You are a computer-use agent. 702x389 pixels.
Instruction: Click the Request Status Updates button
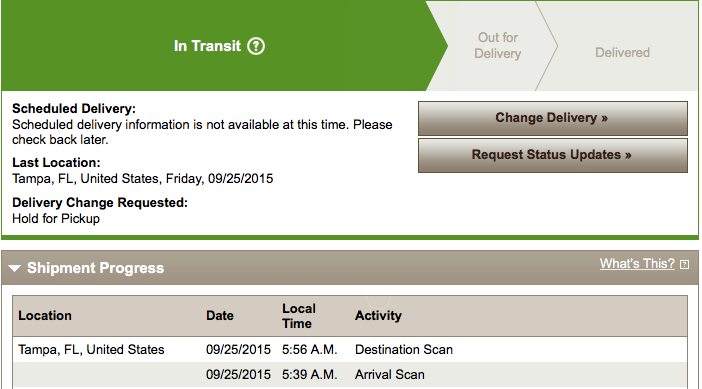[552, 155]
